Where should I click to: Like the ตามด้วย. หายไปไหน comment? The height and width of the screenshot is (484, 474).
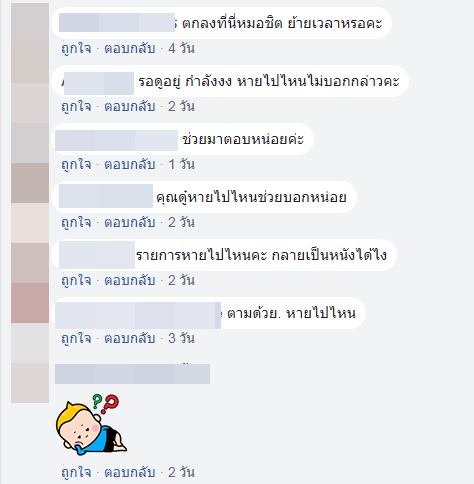76,339
